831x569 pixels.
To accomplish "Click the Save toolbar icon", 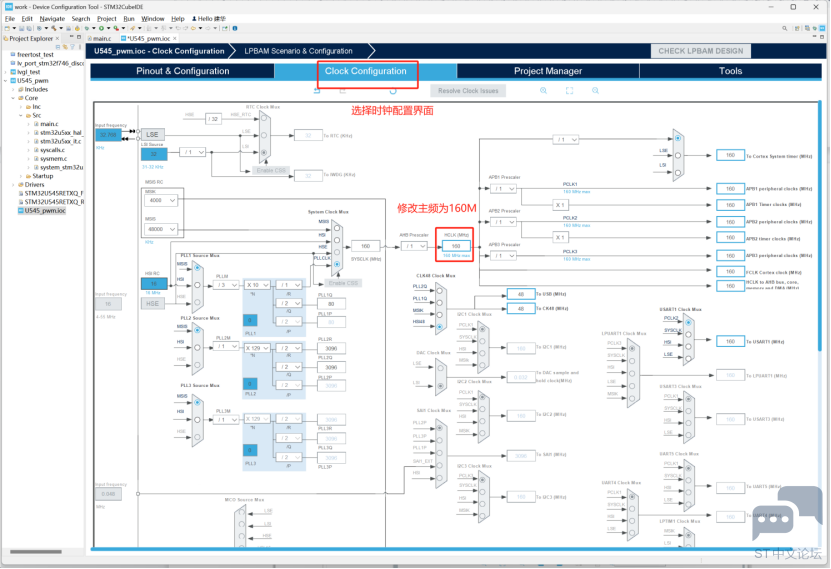I will click(22, 28).
